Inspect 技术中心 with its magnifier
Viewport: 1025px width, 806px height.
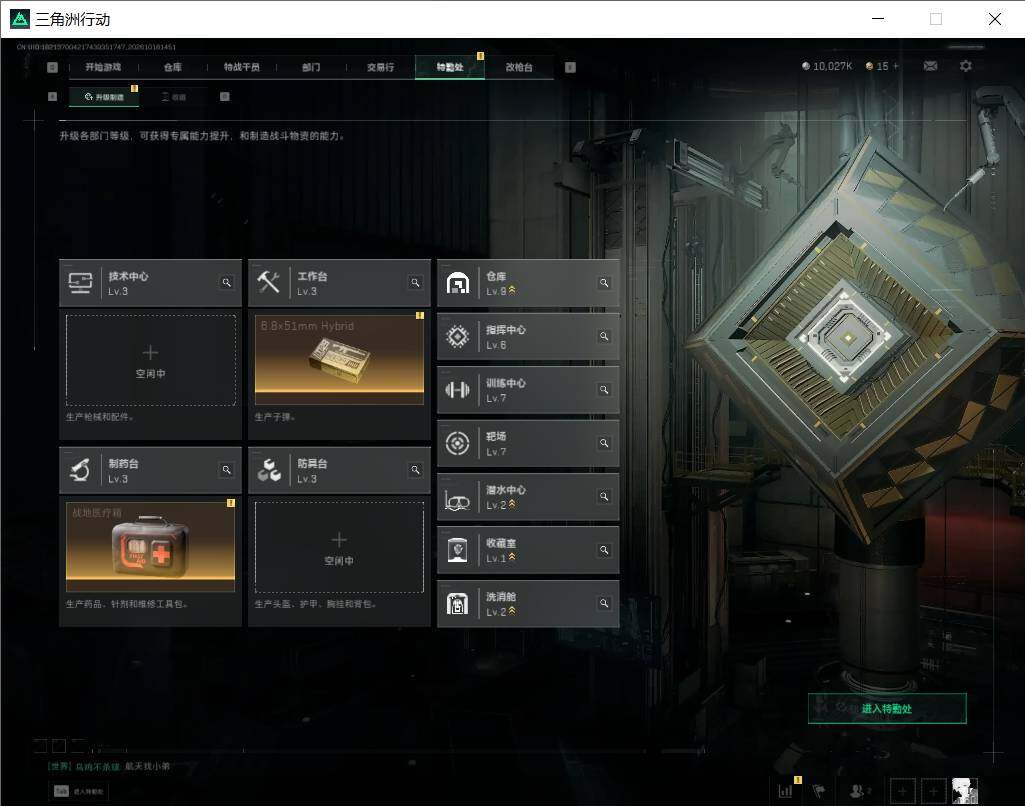click(226, 282)
